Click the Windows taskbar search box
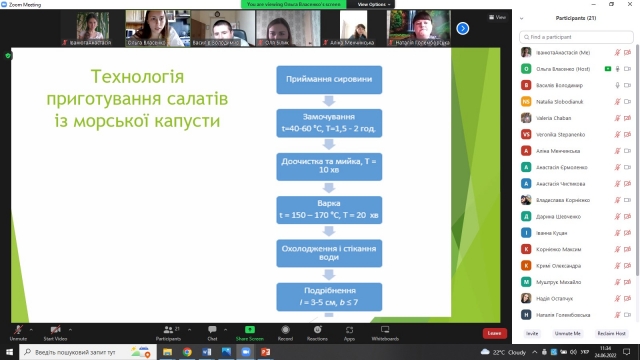Screen dimensions: 640x360 (88, 352)
